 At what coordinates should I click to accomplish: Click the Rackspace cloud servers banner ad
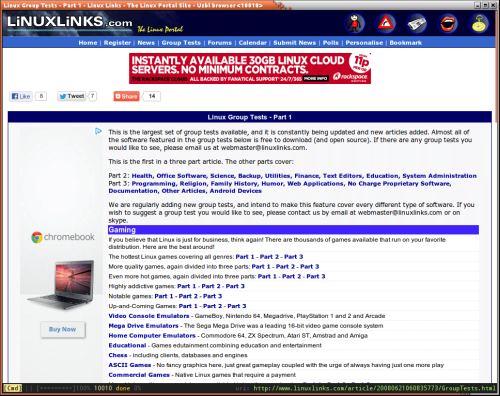click(250, 68)
